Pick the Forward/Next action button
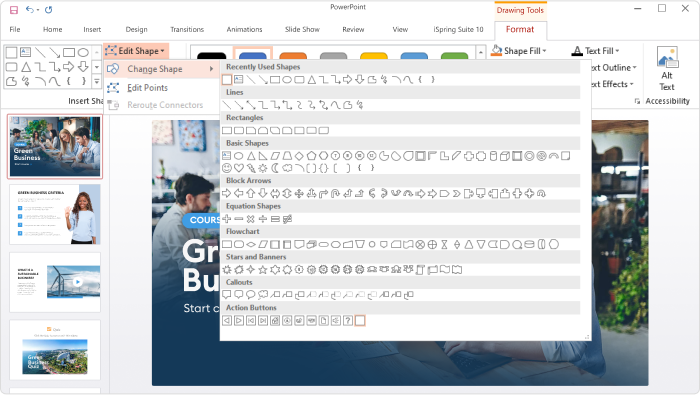Image resolution: width=700 pixels, height=395 pixels. 239,320
